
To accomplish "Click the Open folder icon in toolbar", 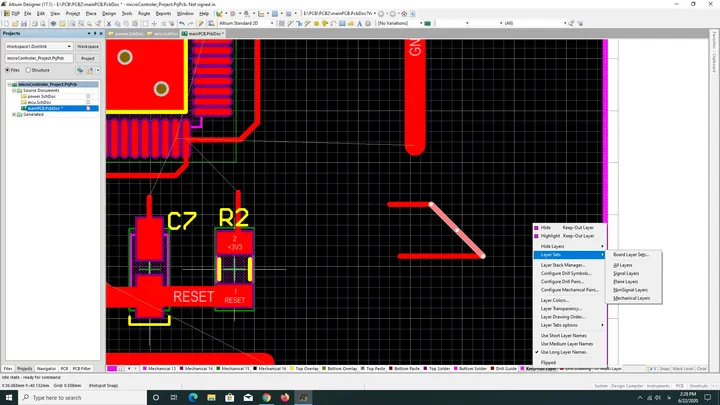I will 15,23.
